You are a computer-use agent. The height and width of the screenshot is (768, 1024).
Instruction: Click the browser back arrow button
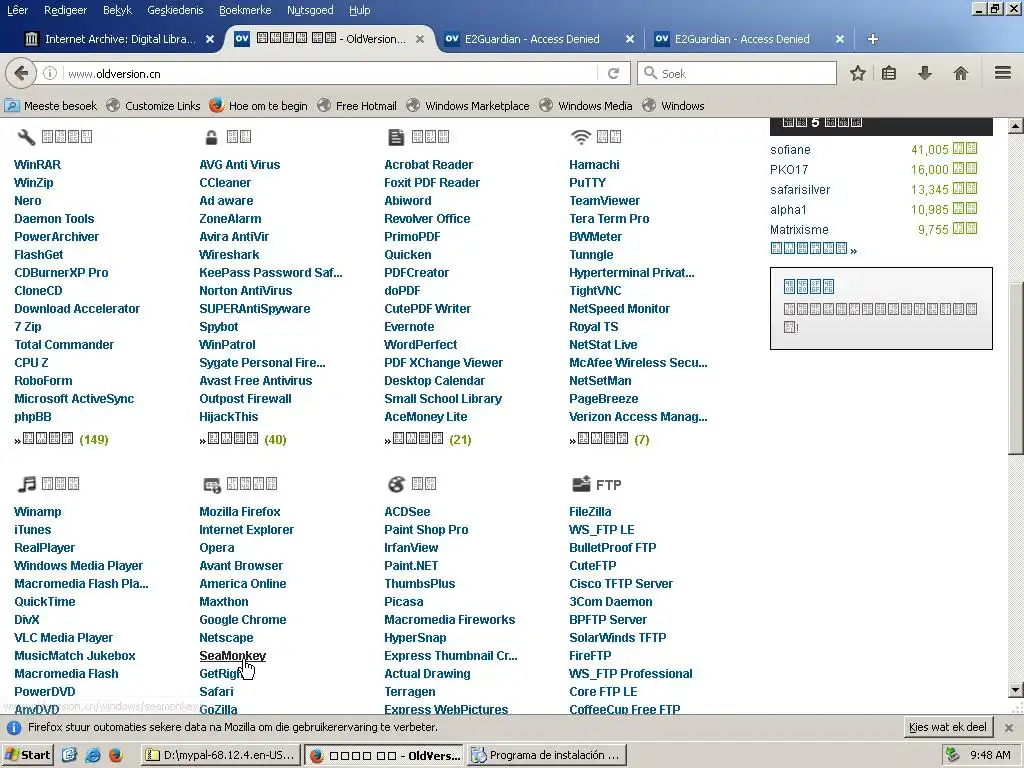21,73
